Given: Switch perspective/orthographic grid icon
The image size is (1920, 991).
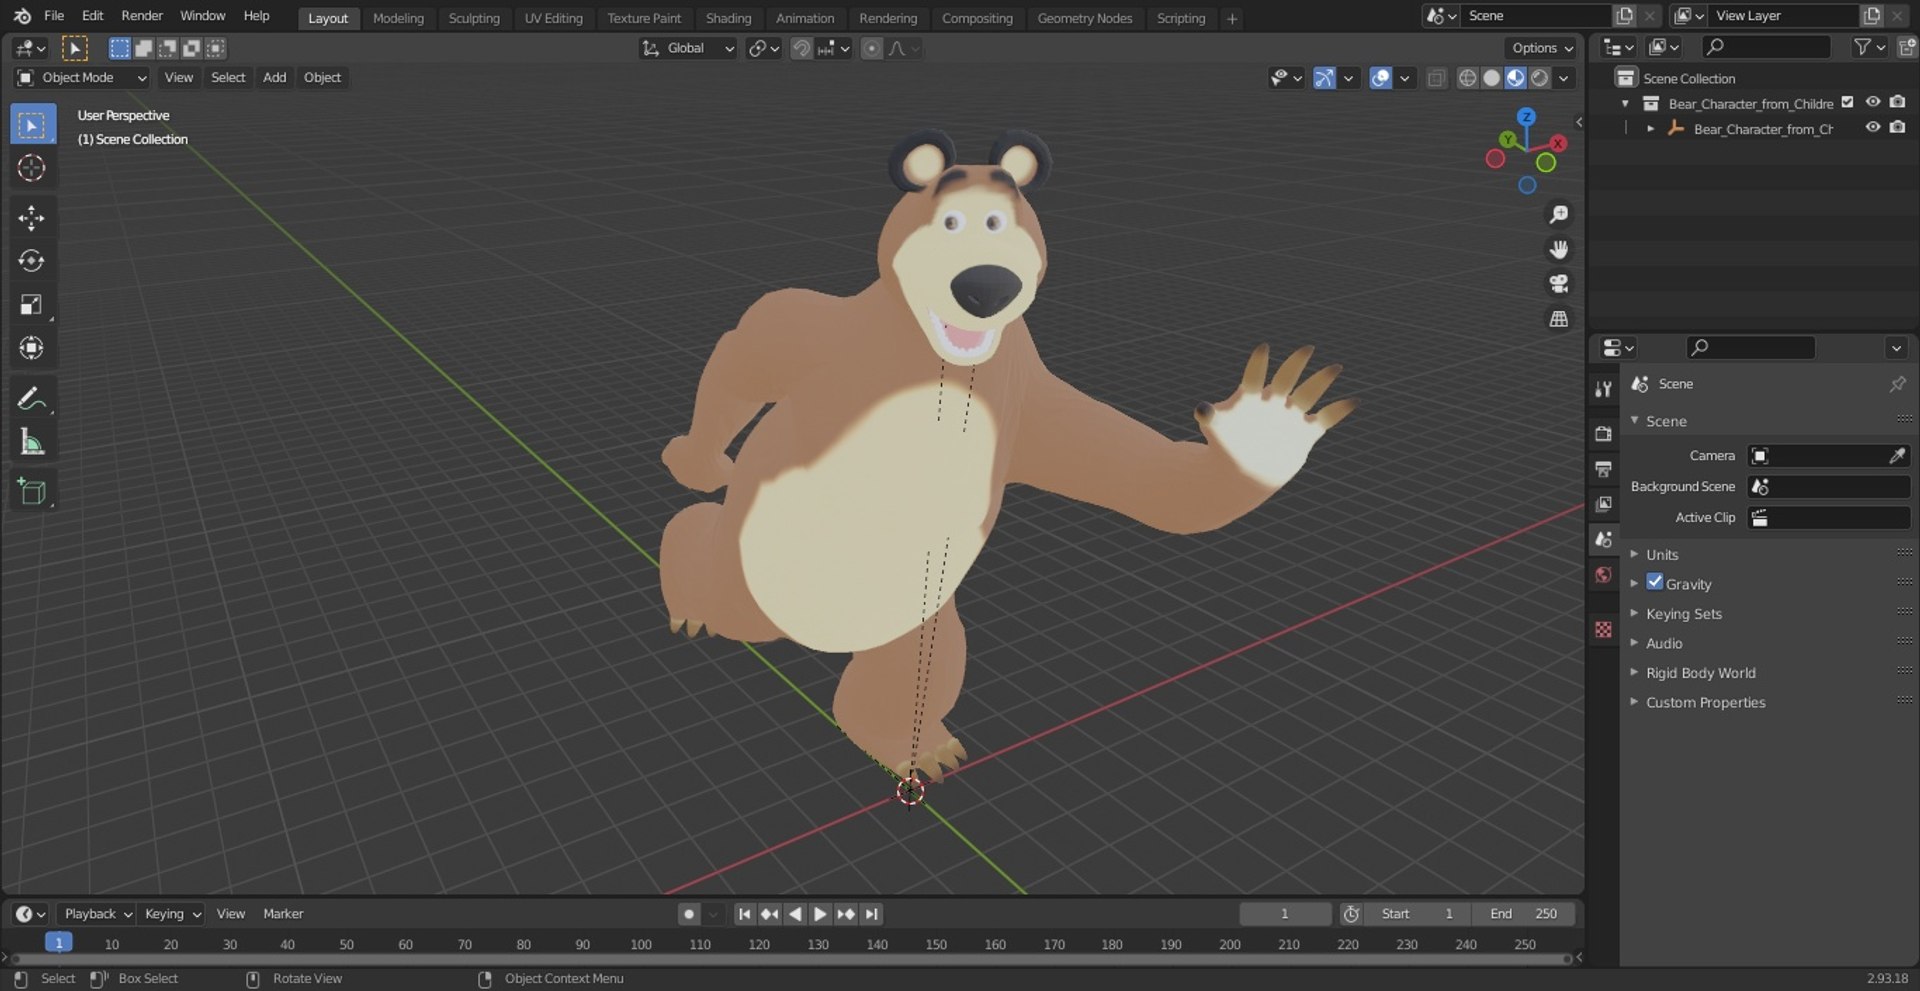Looking at the screenshot, I should (x=1559, y=319).
